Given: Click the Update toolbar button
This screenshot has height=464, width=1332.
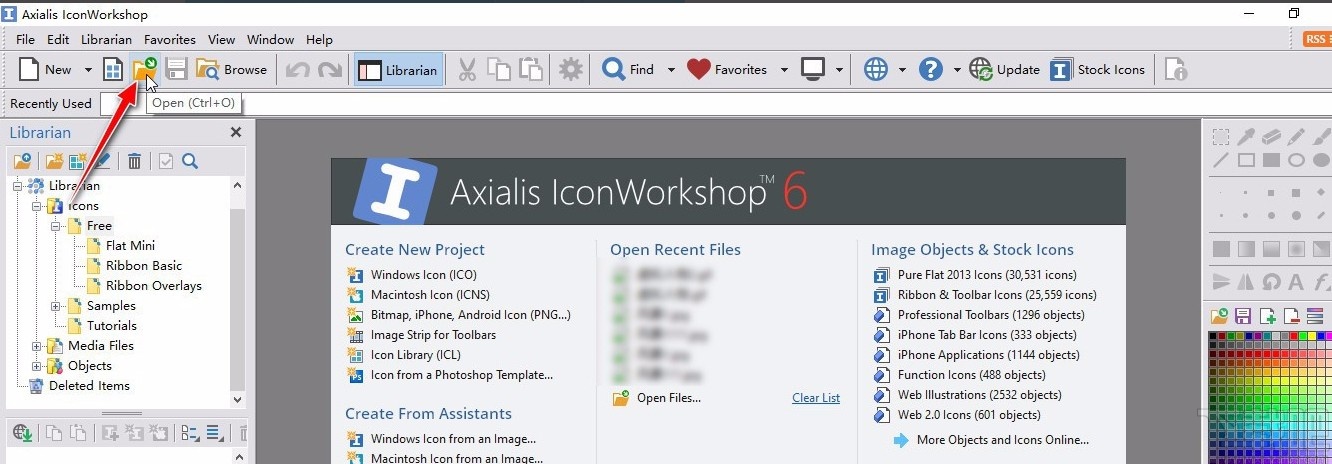Looking at the screenshot, I should point(1005,70).
